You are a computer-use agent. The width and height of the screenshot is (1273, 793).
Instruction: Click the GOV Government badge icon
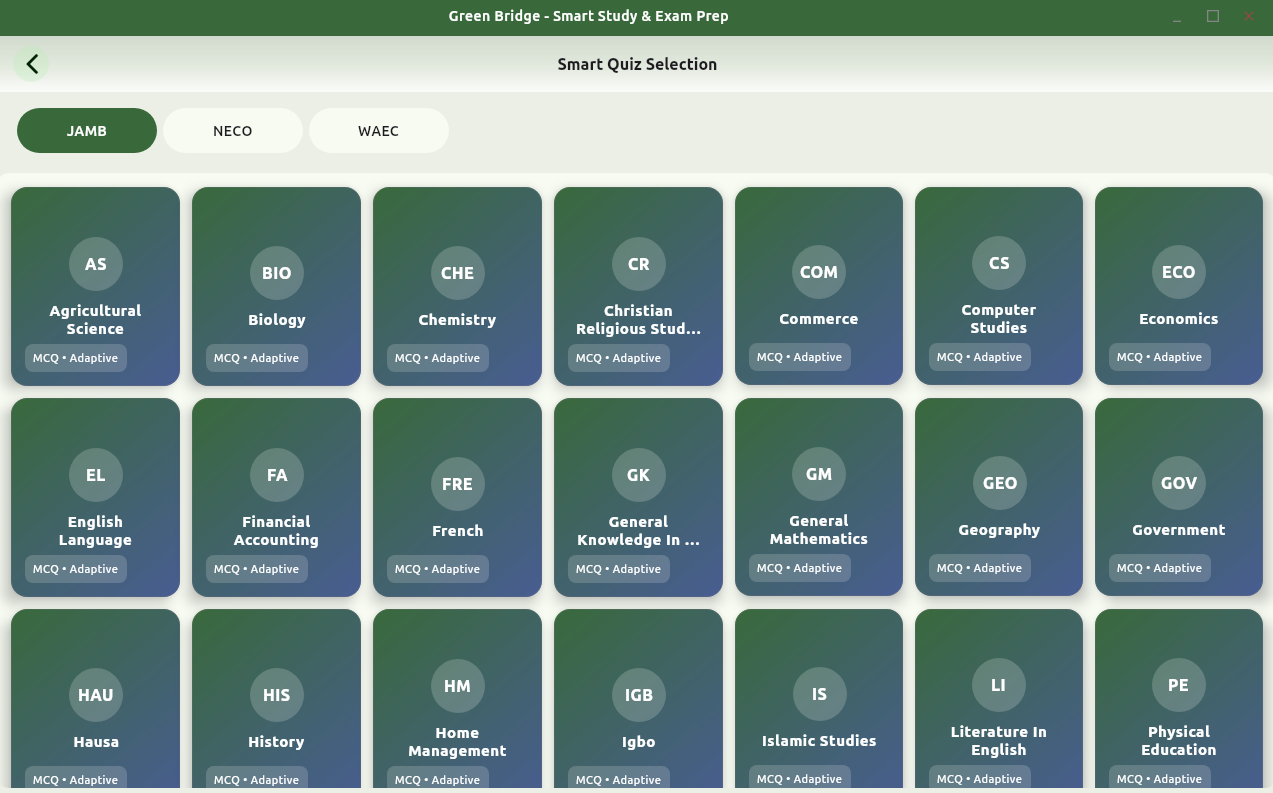tap(1178, 483)
